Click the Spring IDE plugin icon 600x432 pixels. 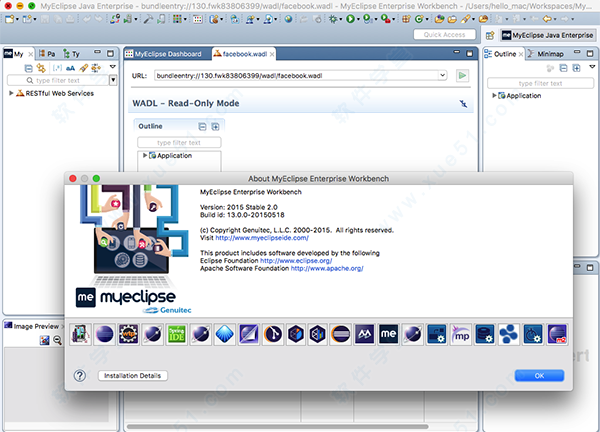coord(176,334)
